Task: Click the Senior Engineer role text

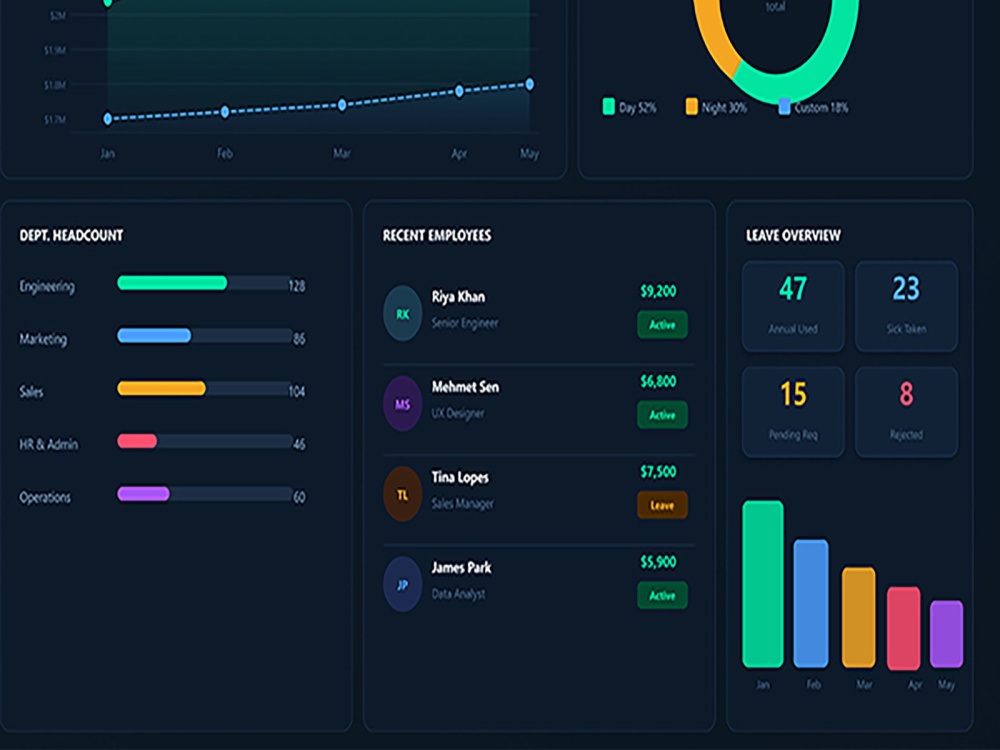Action: 465,323
